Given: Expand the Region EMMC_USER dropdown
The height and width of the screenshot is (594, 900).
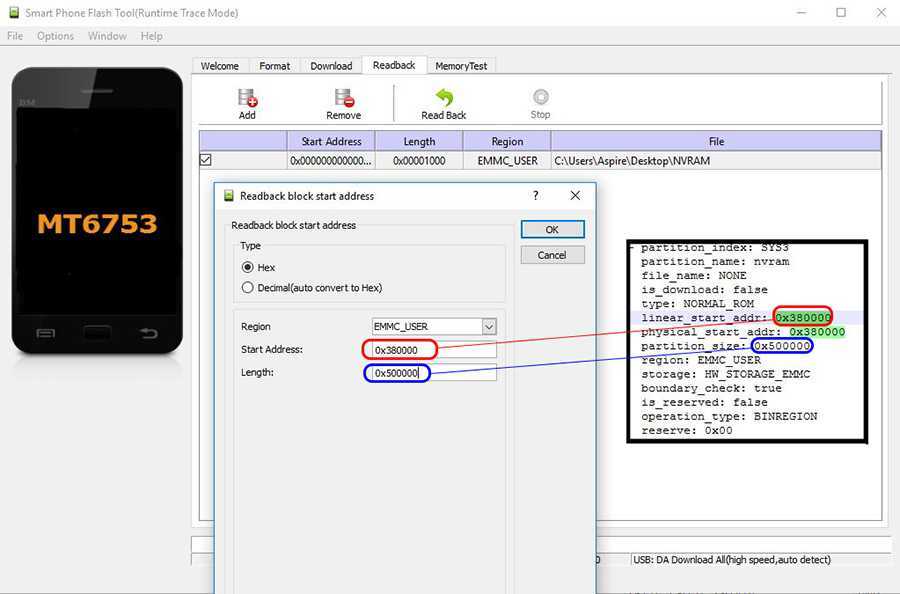Looking at the screenshot, I should [x=488, y=327].
